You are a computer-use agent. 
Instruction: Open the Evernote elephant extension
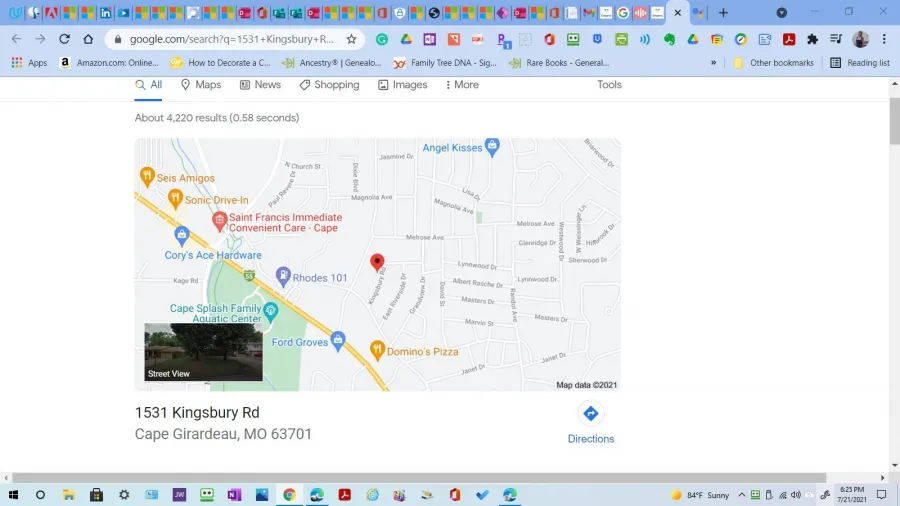coord(669,39)
